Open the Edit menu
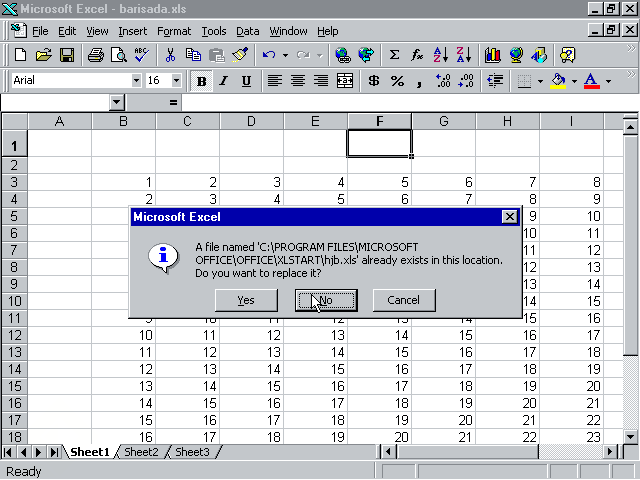 [67, 31]
